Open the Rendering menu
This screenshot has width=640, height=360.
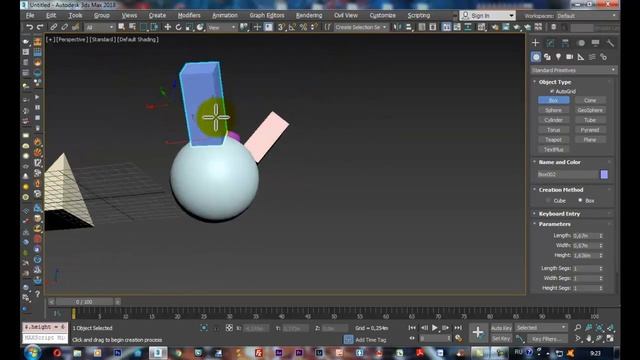click(x=309, y=16)
